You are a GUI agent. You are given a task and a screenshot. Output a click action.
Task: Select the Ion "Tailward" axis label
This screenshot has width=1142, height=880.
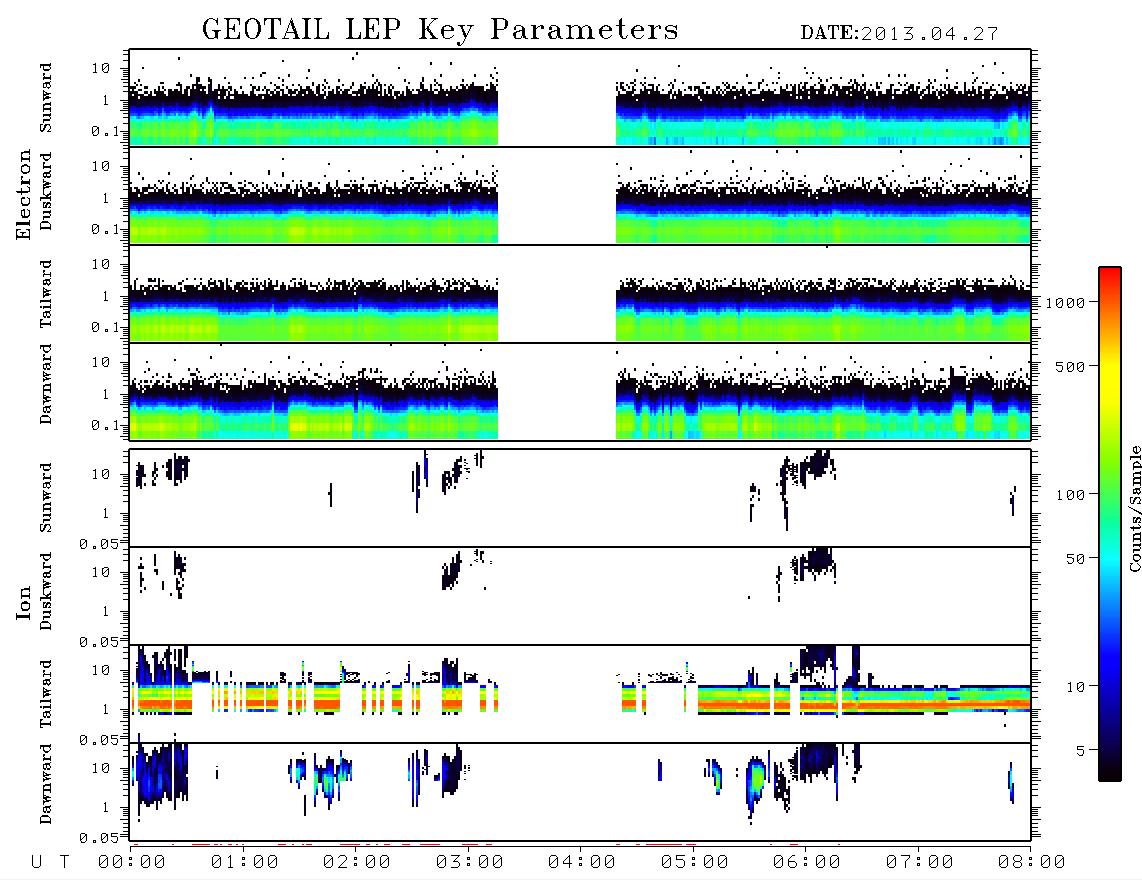(x=46, y=694)
